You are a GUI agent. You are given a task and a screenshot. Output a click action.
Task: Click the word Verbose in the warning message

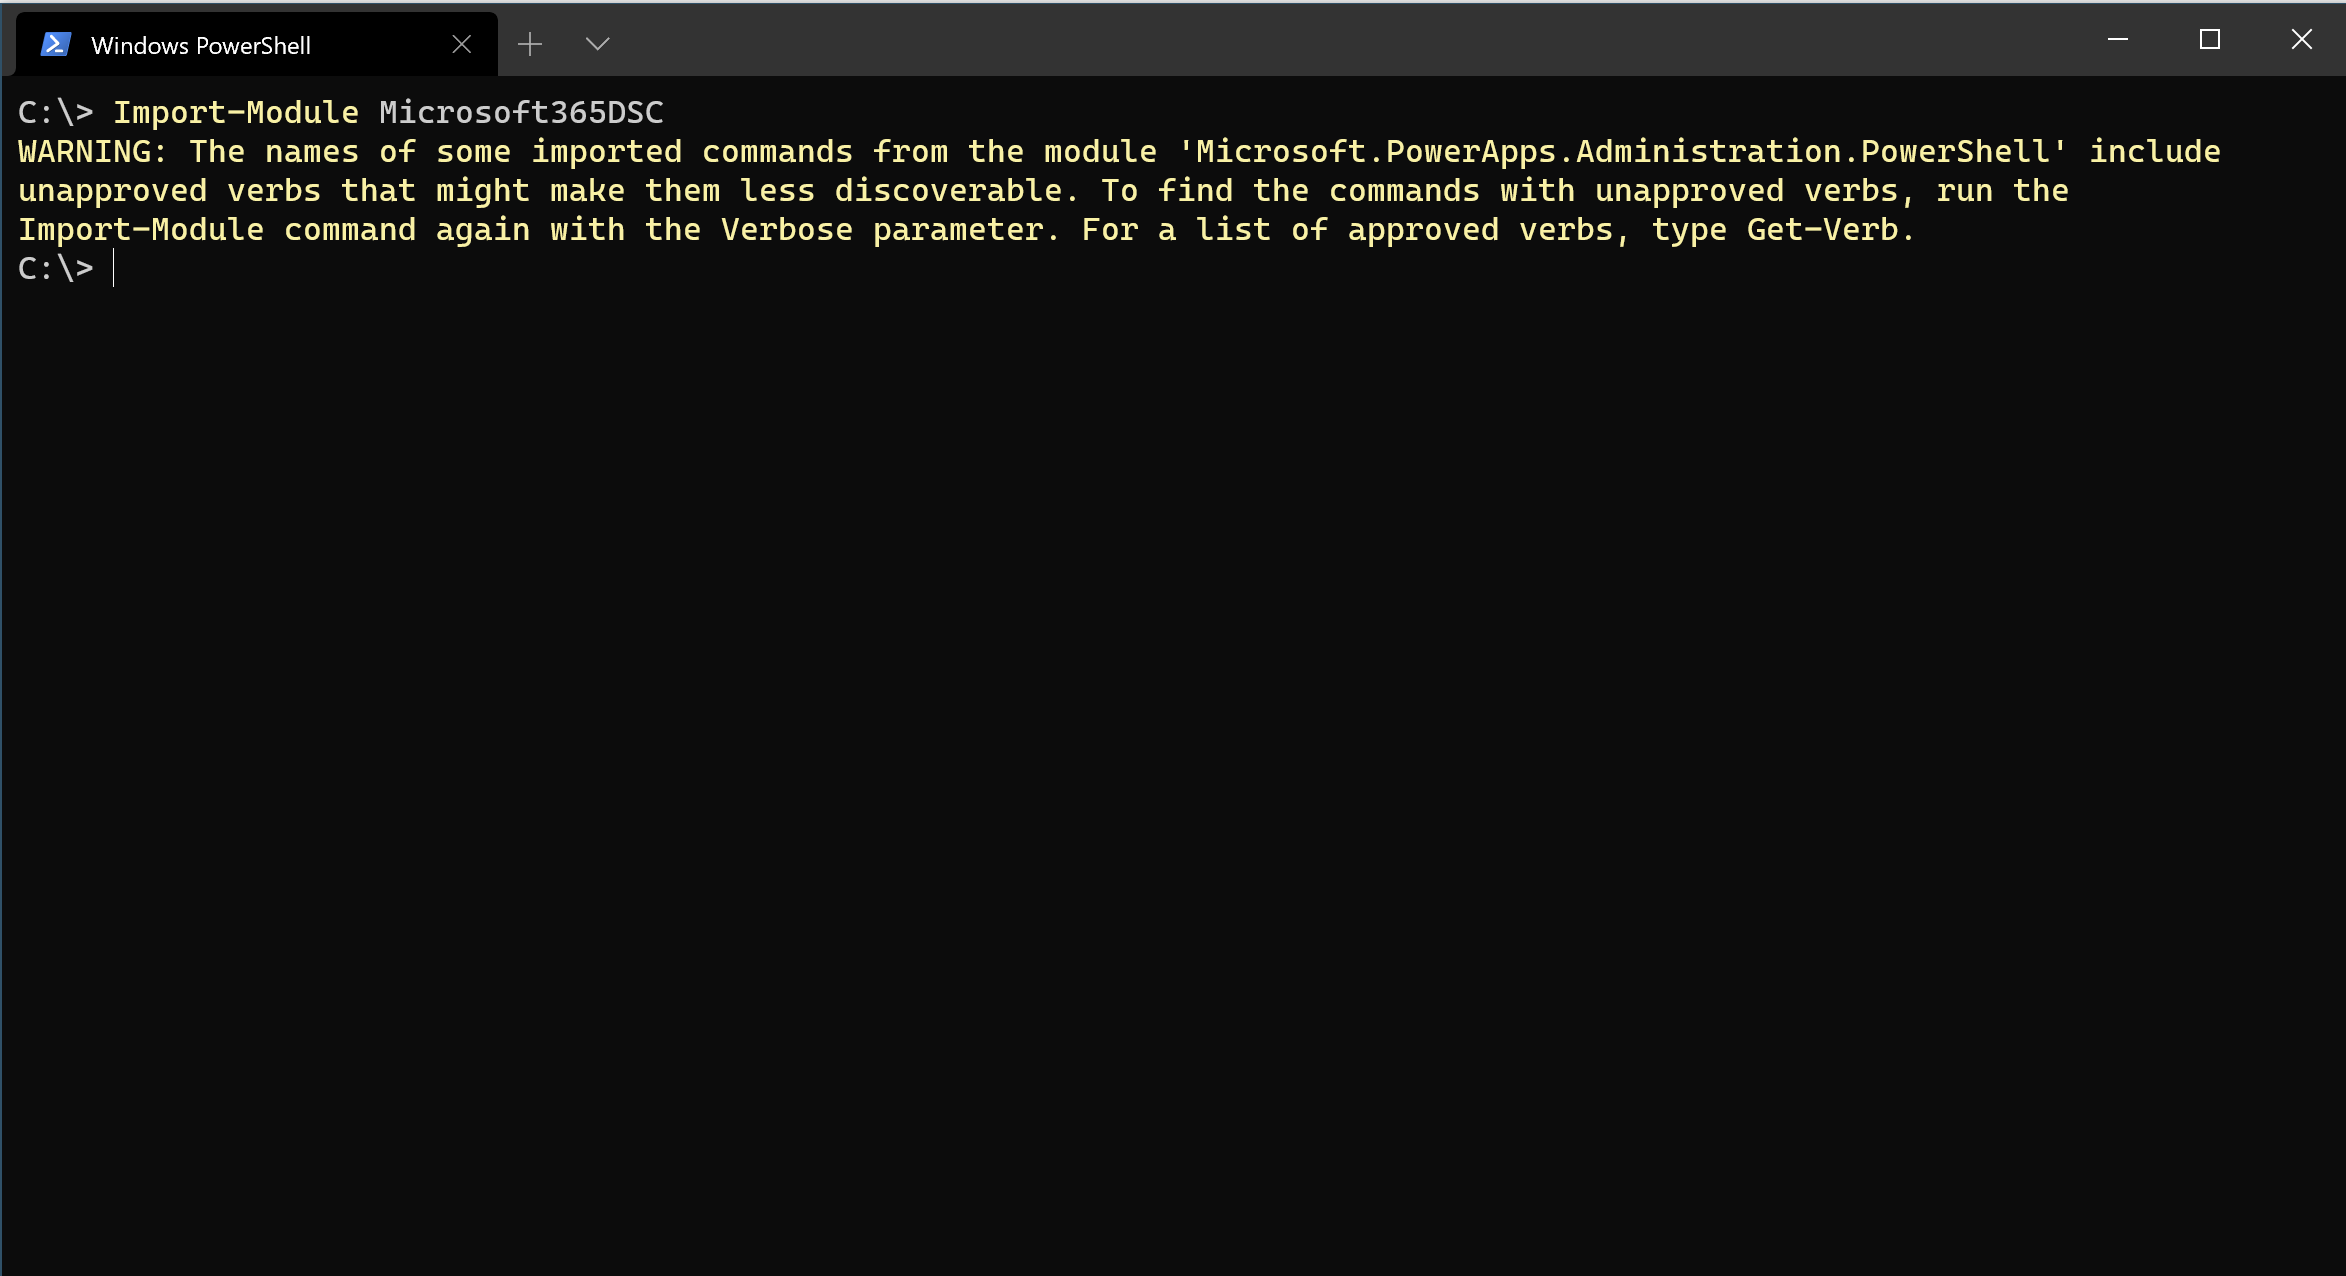[787, 229]
